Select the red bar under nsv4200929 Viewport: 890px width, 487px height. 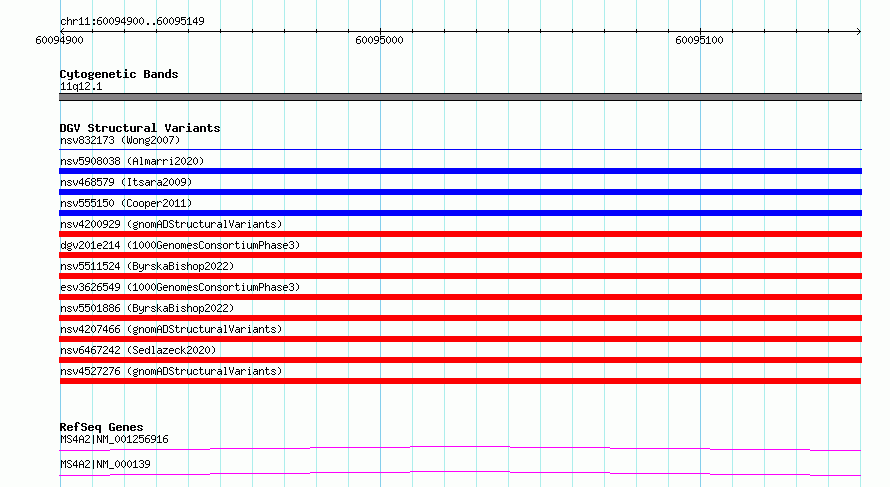pos(460,234)
